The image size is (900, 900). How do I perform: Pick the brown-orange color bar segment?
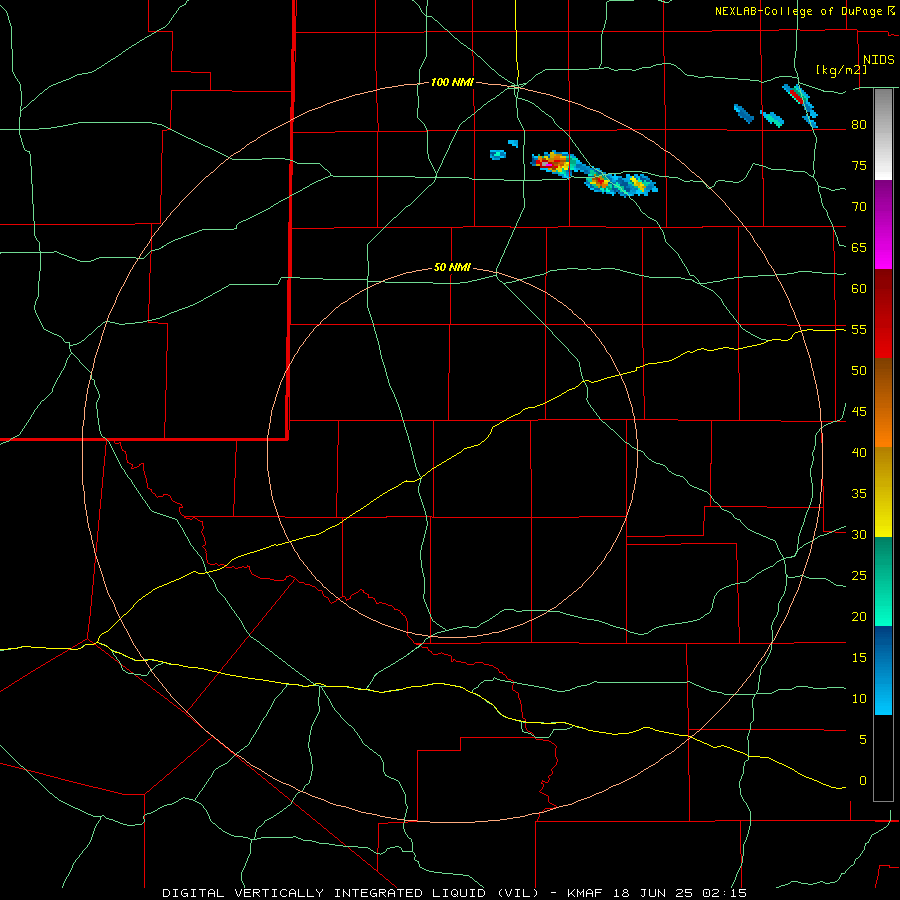883,403
